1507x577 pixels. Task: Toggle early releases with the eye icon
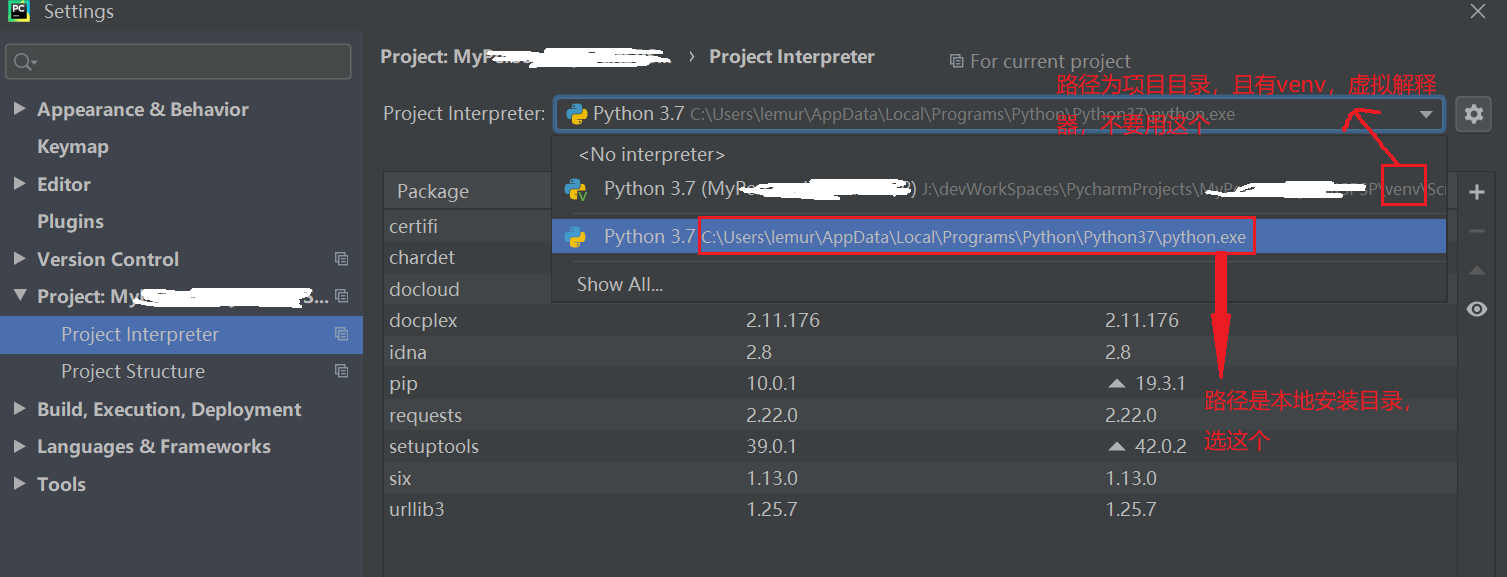coord(1477,308)
